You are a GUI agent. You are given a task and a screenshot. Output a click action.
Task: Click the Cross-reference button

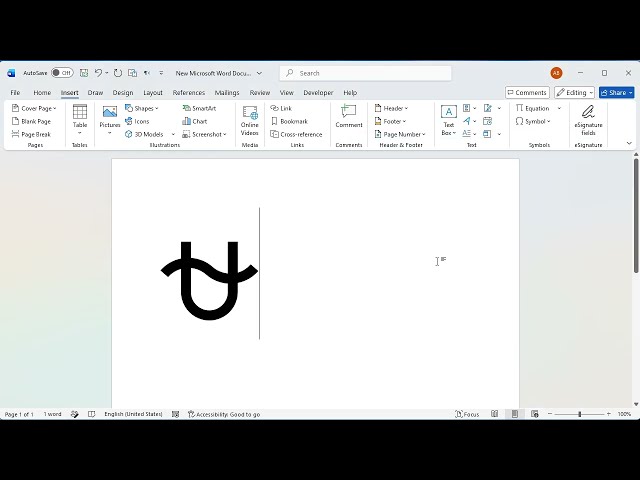pyautogui.click(x=297, y=134)
